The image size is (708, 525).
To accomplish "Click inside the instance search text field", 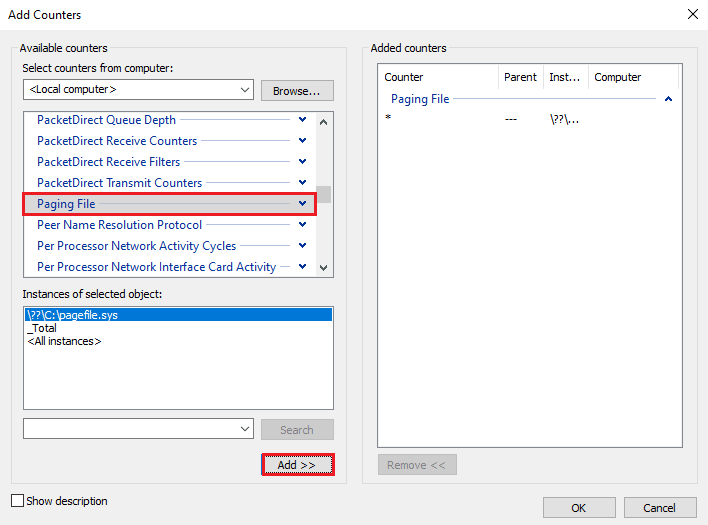I will (x=131, y=428).
